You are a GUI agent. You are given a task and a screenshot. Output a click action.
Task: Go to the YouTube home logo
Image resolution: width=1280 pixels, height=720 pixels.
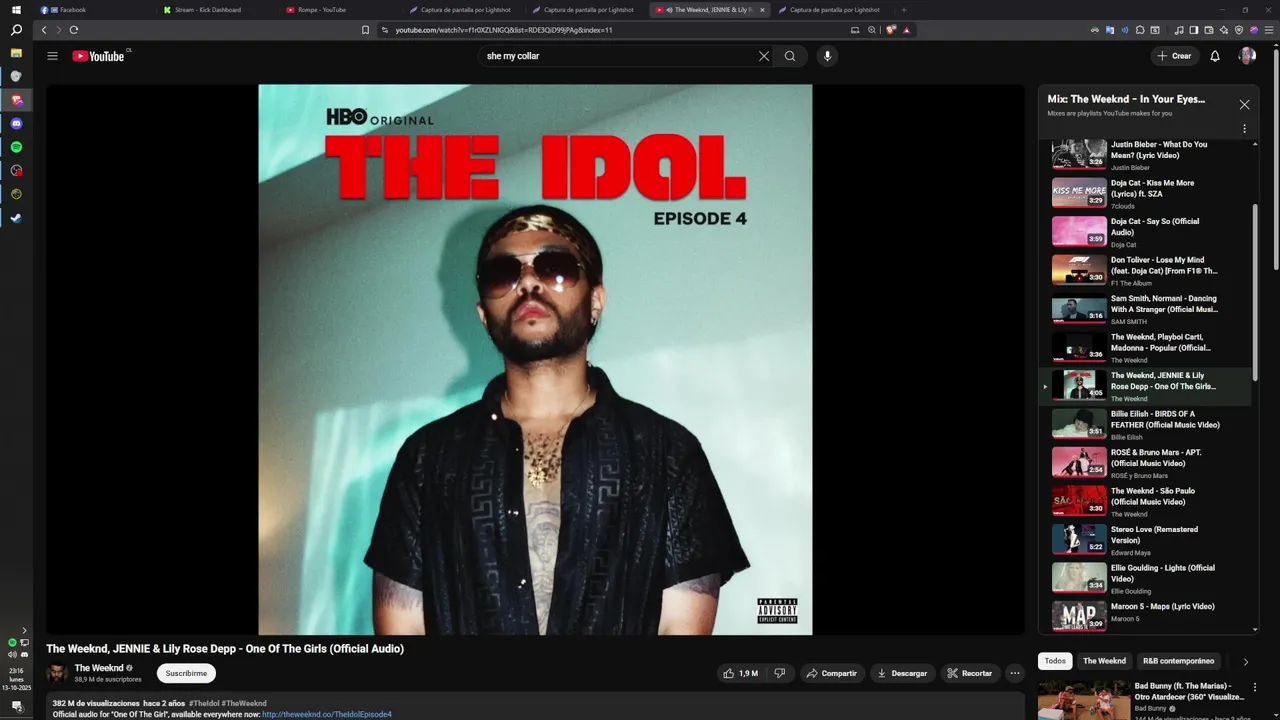[98, 56]
